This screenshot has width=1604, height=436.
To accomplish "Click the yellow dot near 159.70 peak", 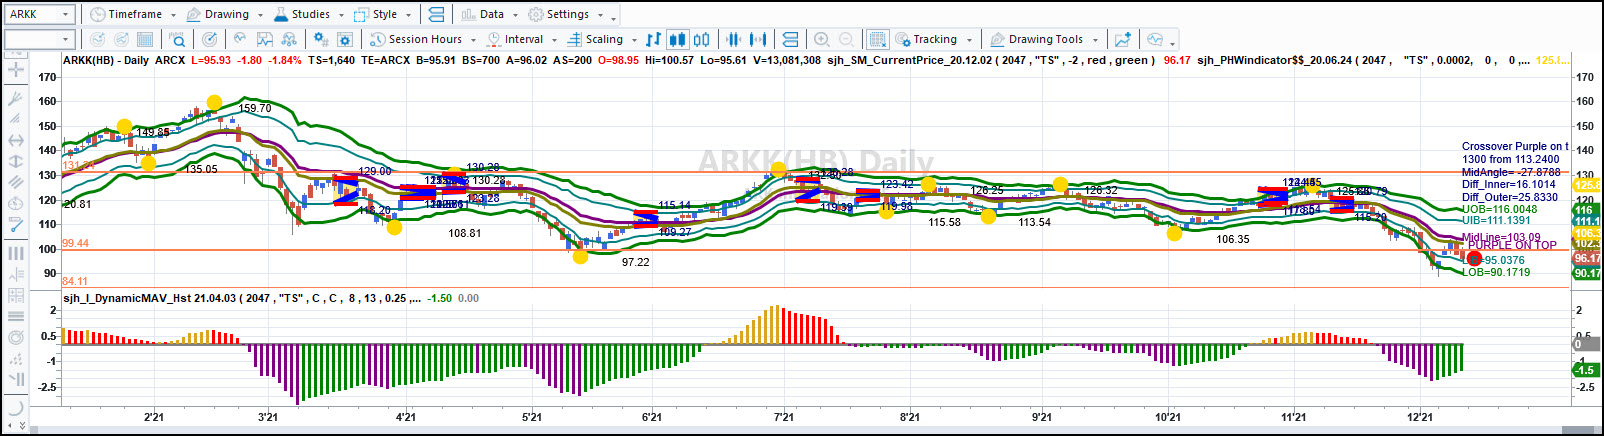I will point(214,102).
